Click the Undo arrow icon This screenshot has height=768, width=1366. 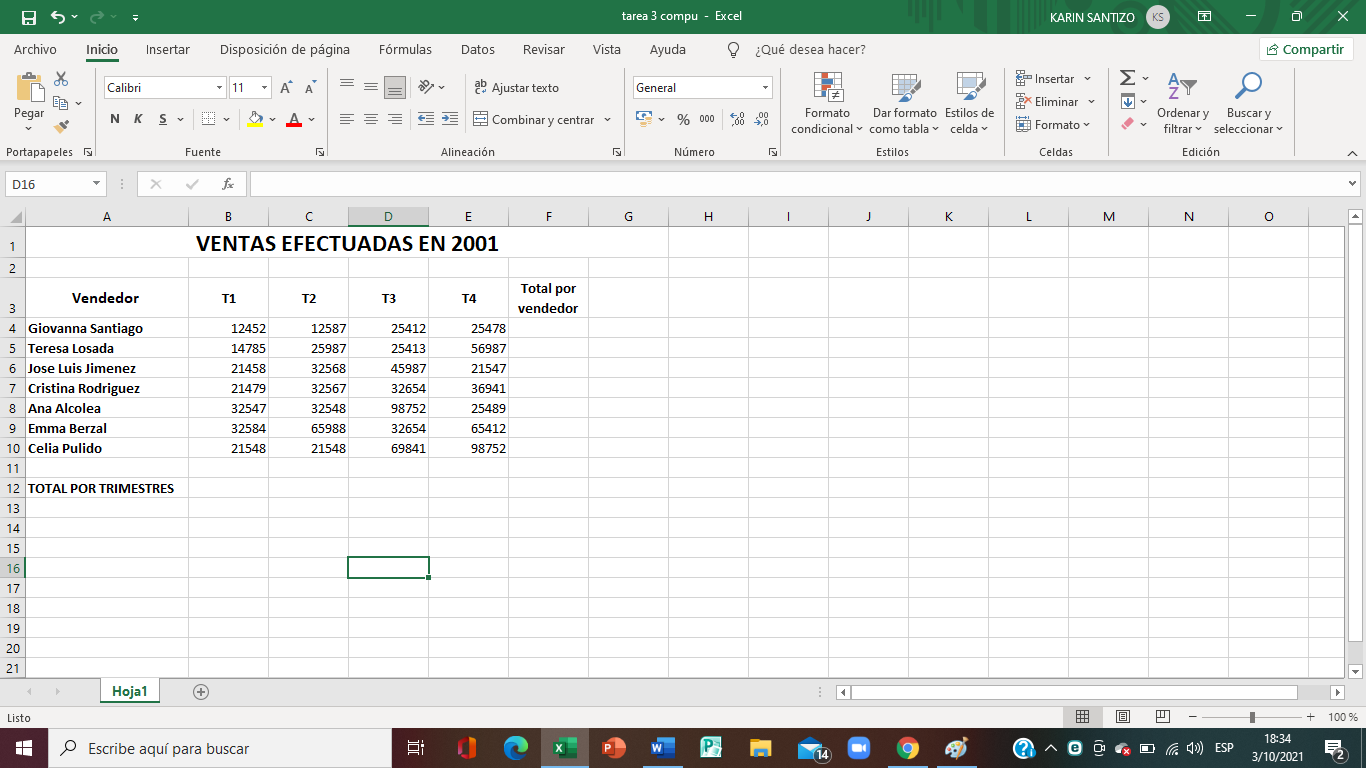point(57,17)
